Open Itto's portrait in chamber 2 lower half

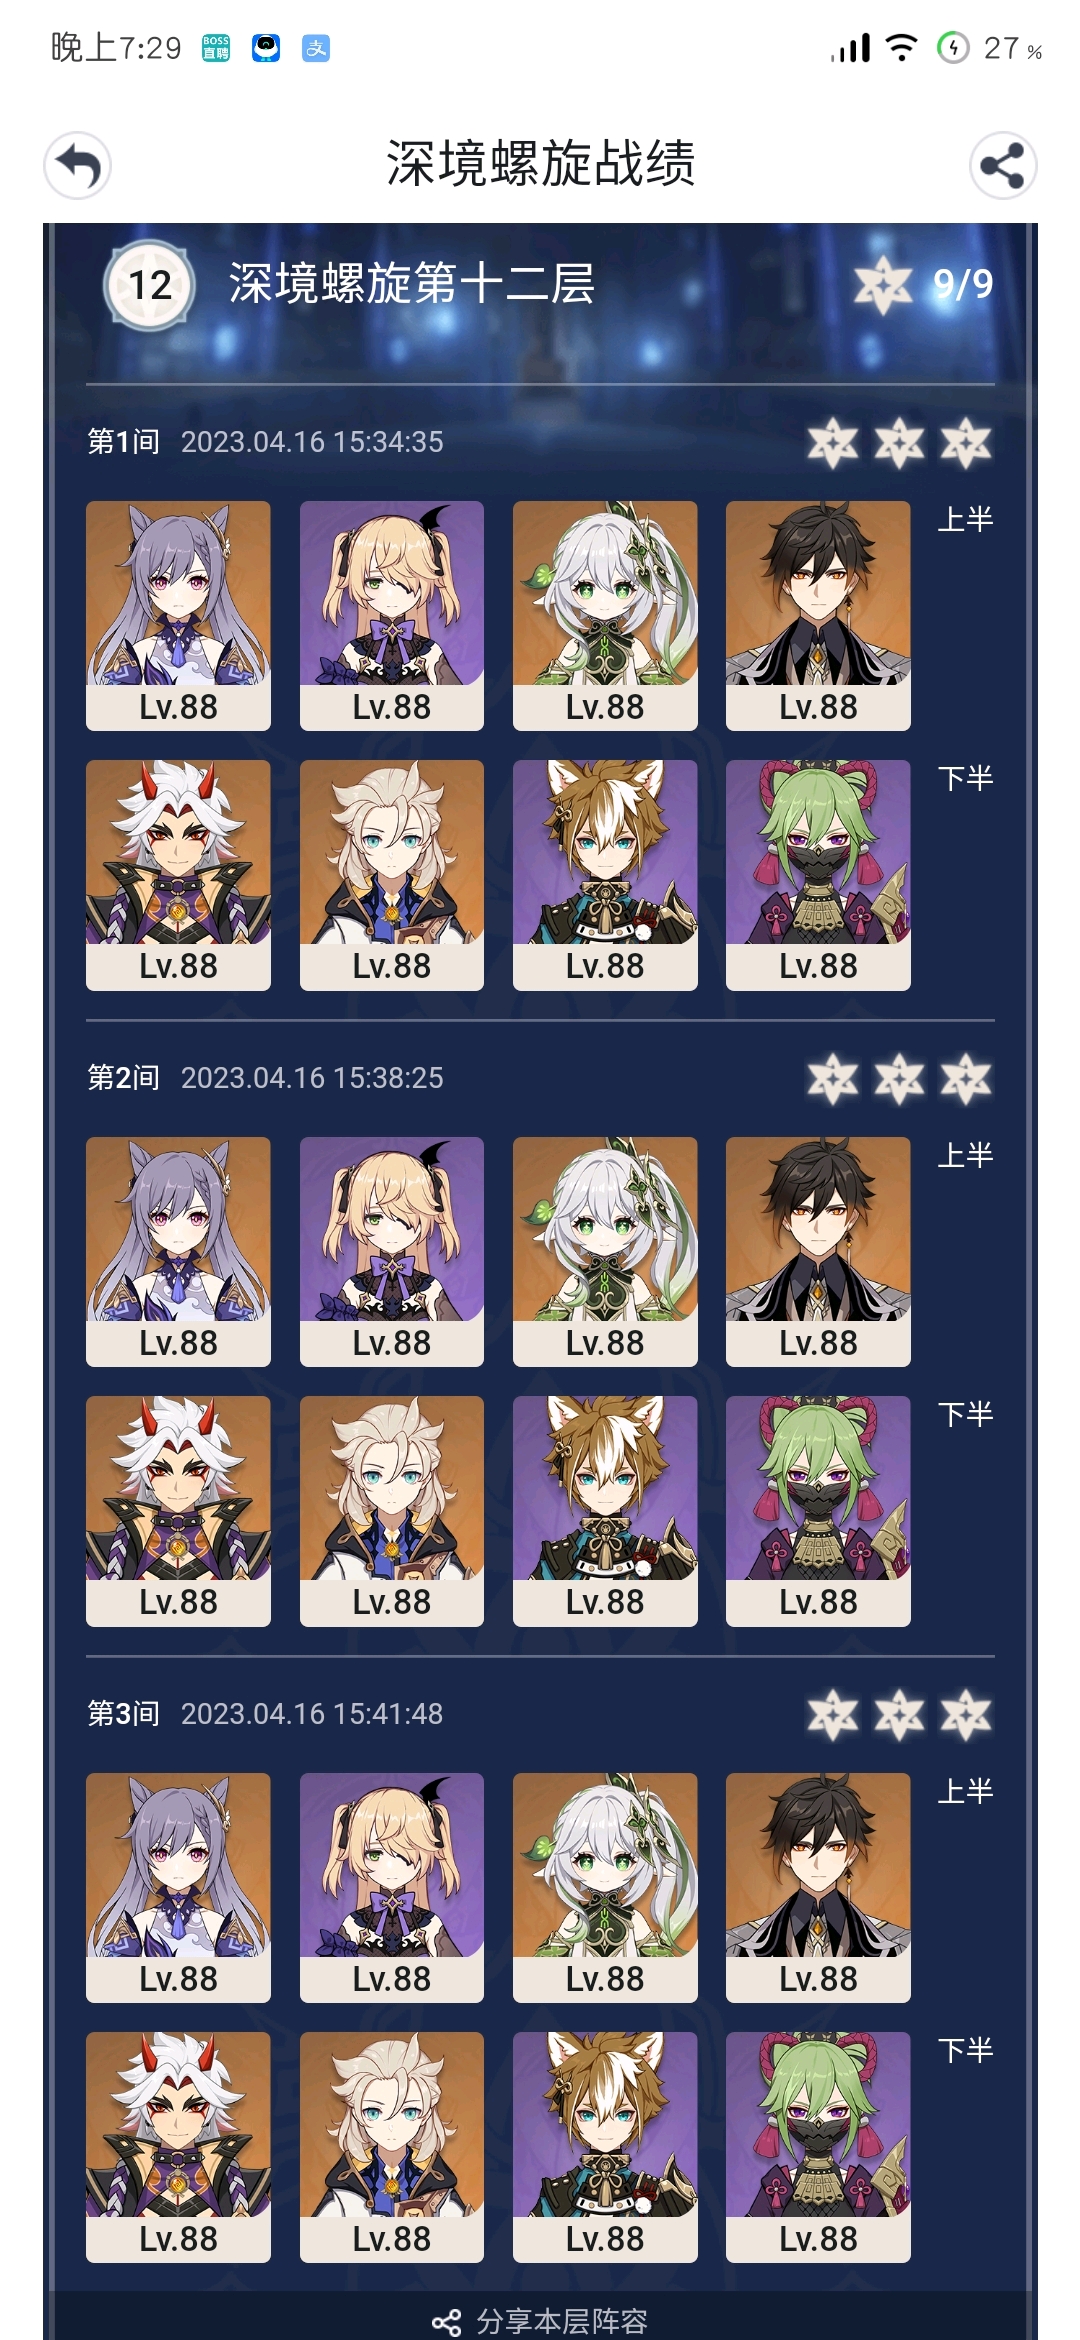tap(178, 1511)
